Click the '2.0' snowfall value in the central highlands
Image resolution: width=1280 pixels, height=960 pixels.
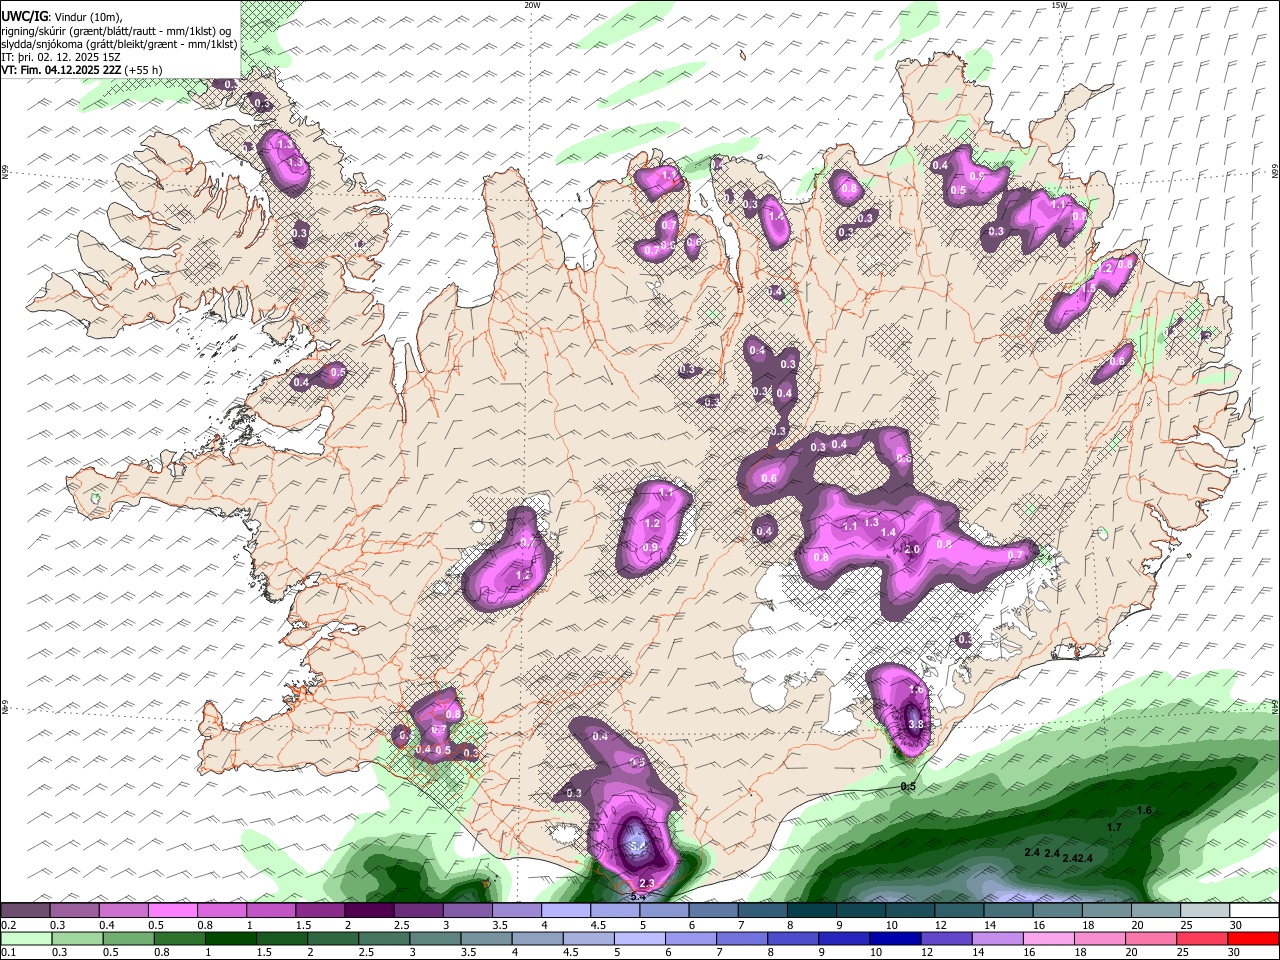point(912,549)
